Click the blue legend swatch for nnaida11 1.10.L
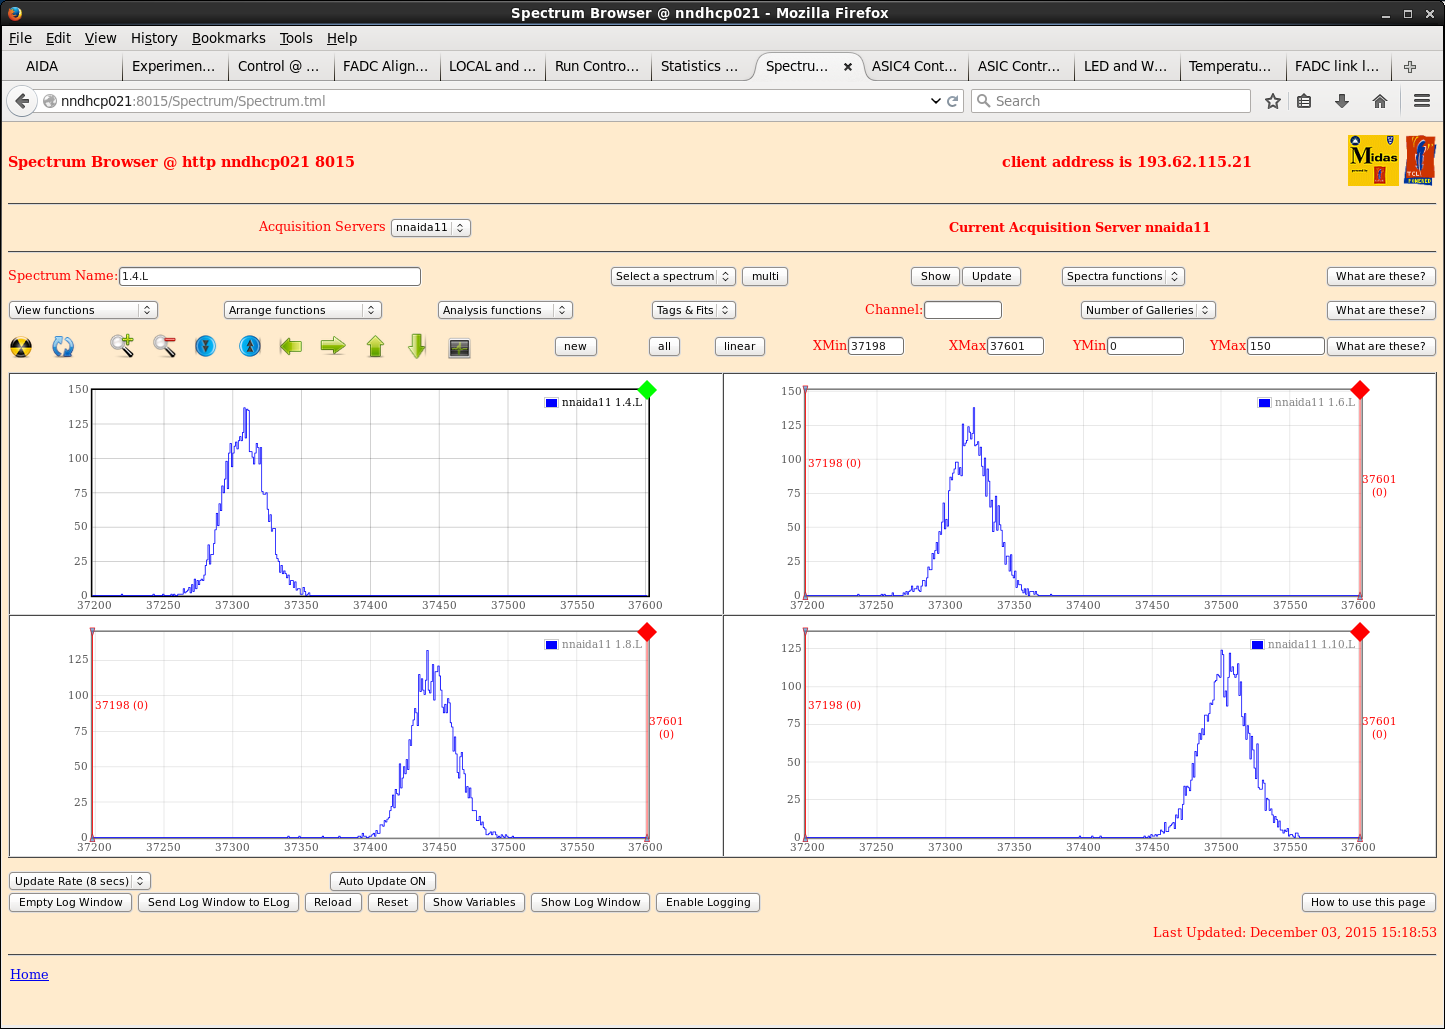The width and height of the screenshot is (1445, 1029). (x=1258, y=644)
